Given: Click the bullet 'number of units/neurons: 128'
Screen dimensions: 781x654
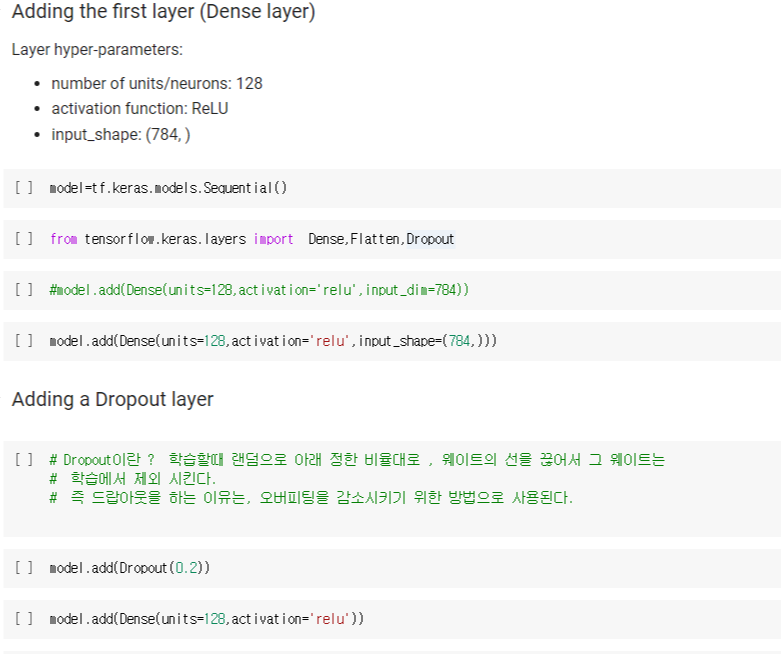Looking at the screenshot, I should click(x=157, y=83).
